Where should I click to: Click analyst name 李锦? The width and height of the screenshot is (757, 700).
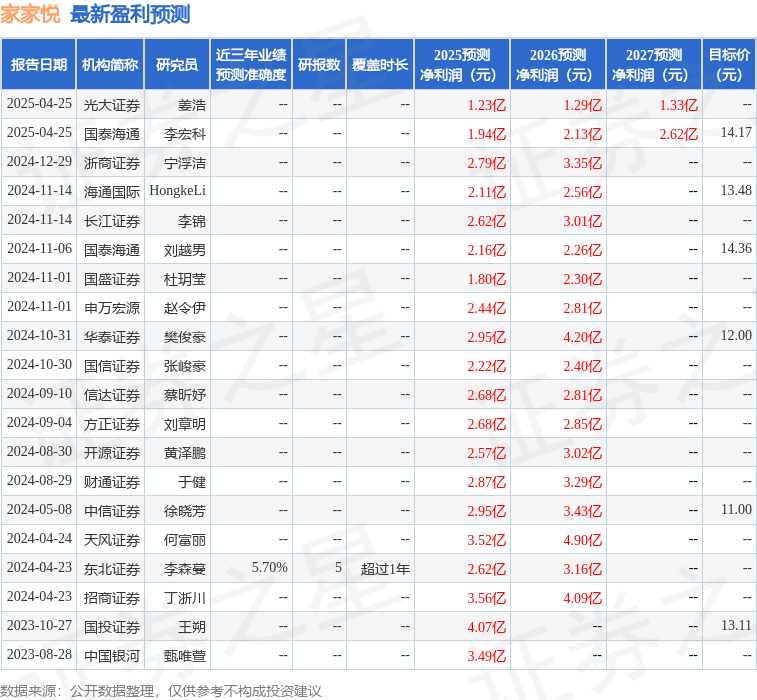click(192, 221)
